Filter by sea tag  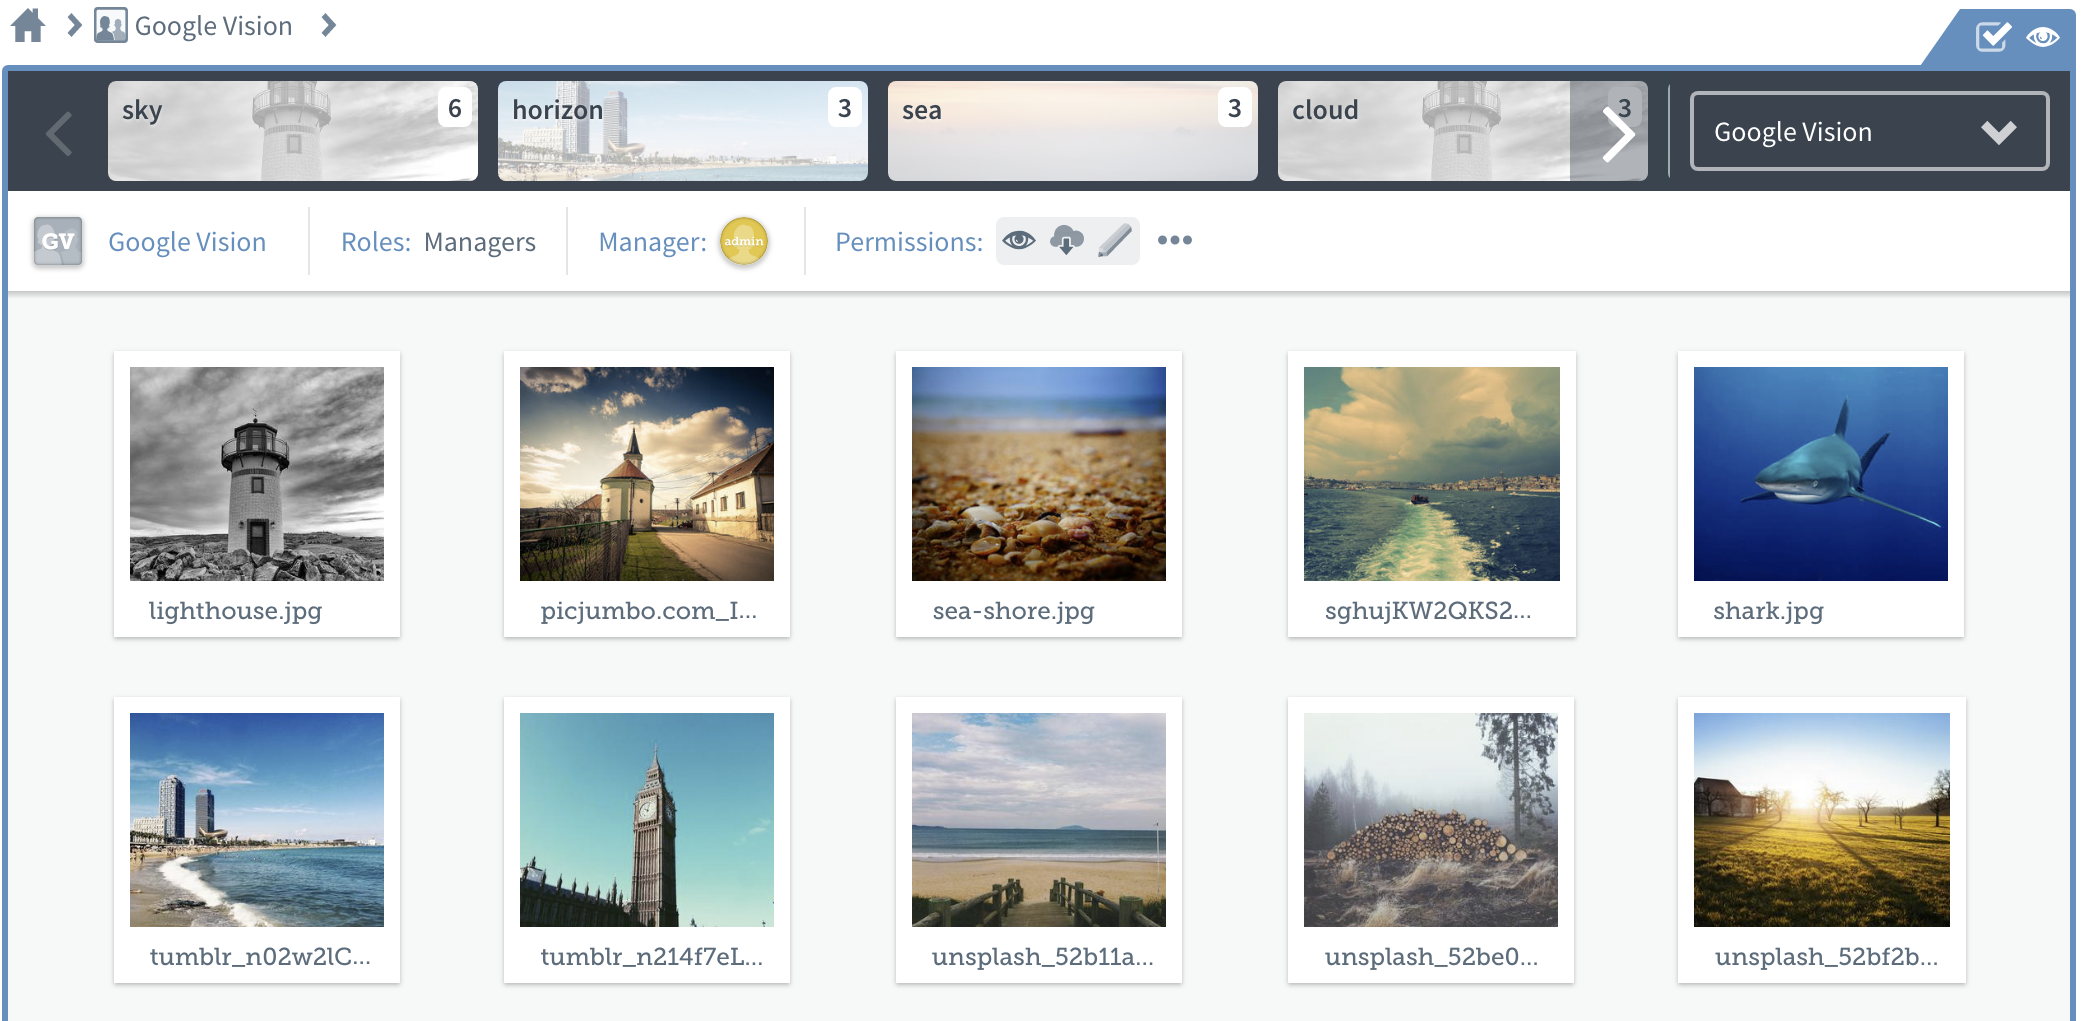[1073, 131]
